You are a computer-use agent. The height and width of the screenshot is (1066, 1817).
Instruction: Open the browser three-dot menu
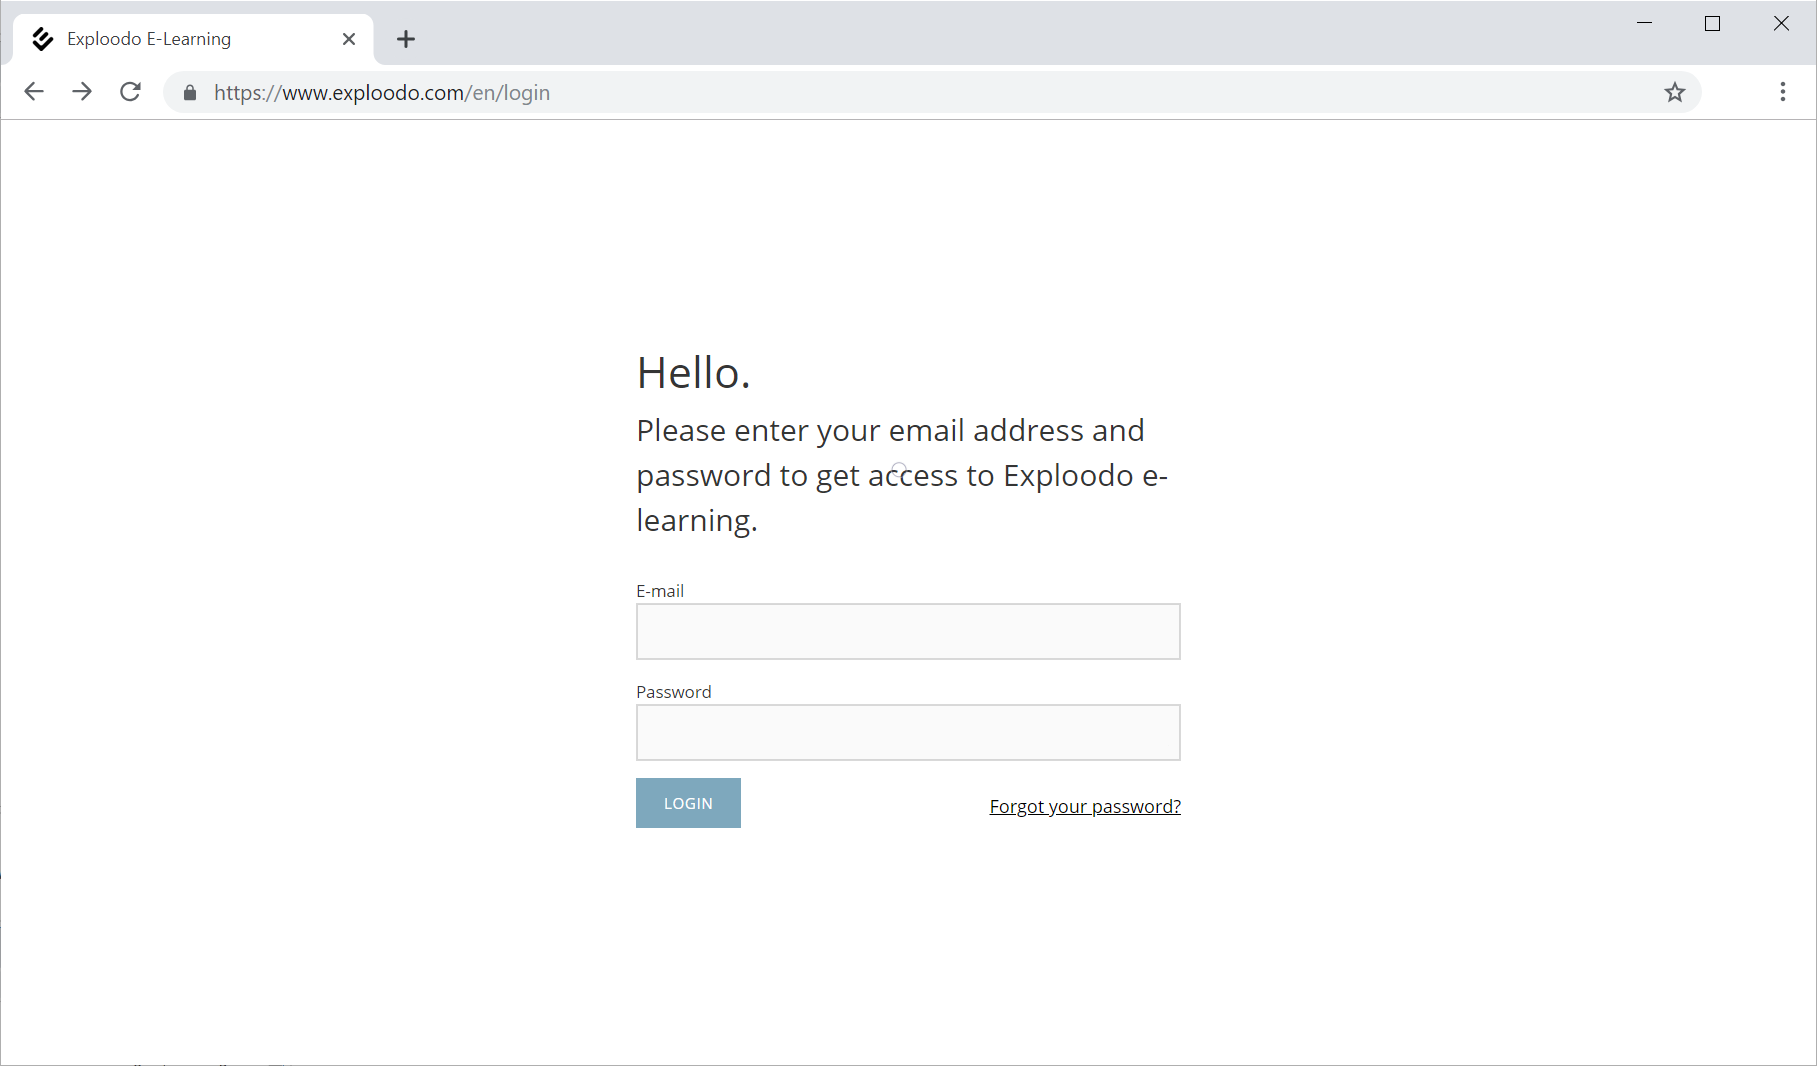pyautogui.click(x=1782, y=92)
